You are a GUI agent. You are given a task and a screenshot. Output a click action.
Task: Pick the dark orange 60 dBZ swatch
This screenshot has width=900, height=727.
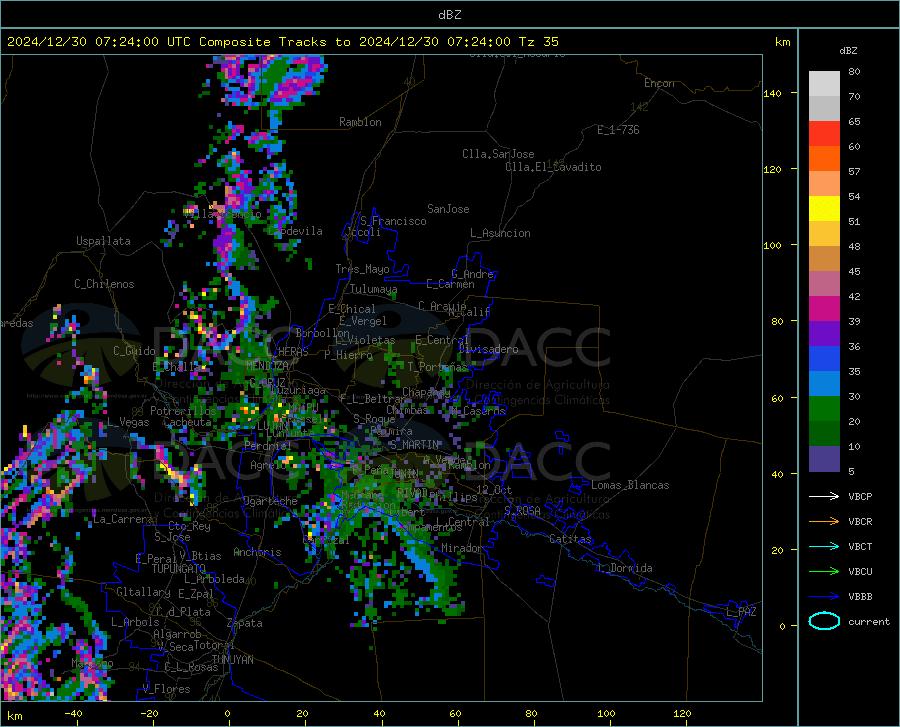(x=824, y=158)
